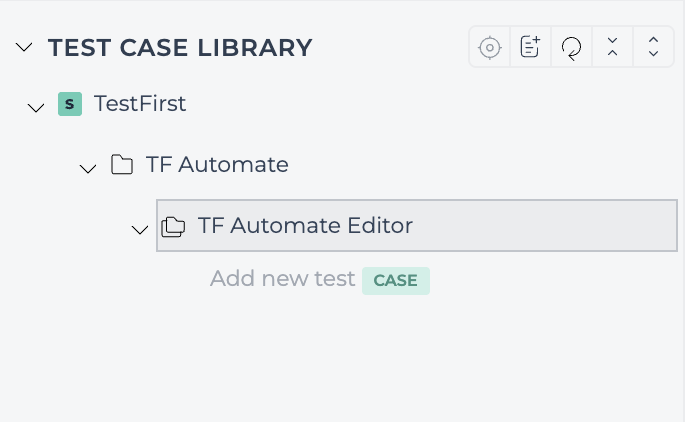Collapse all tree nodes via inward arrows icon

613,47
